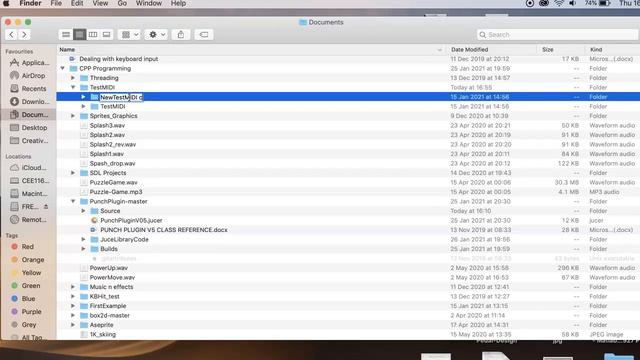This screenshot has height=360, width=640.
Task: Open the Apple menu
Action: coord(7,3)
